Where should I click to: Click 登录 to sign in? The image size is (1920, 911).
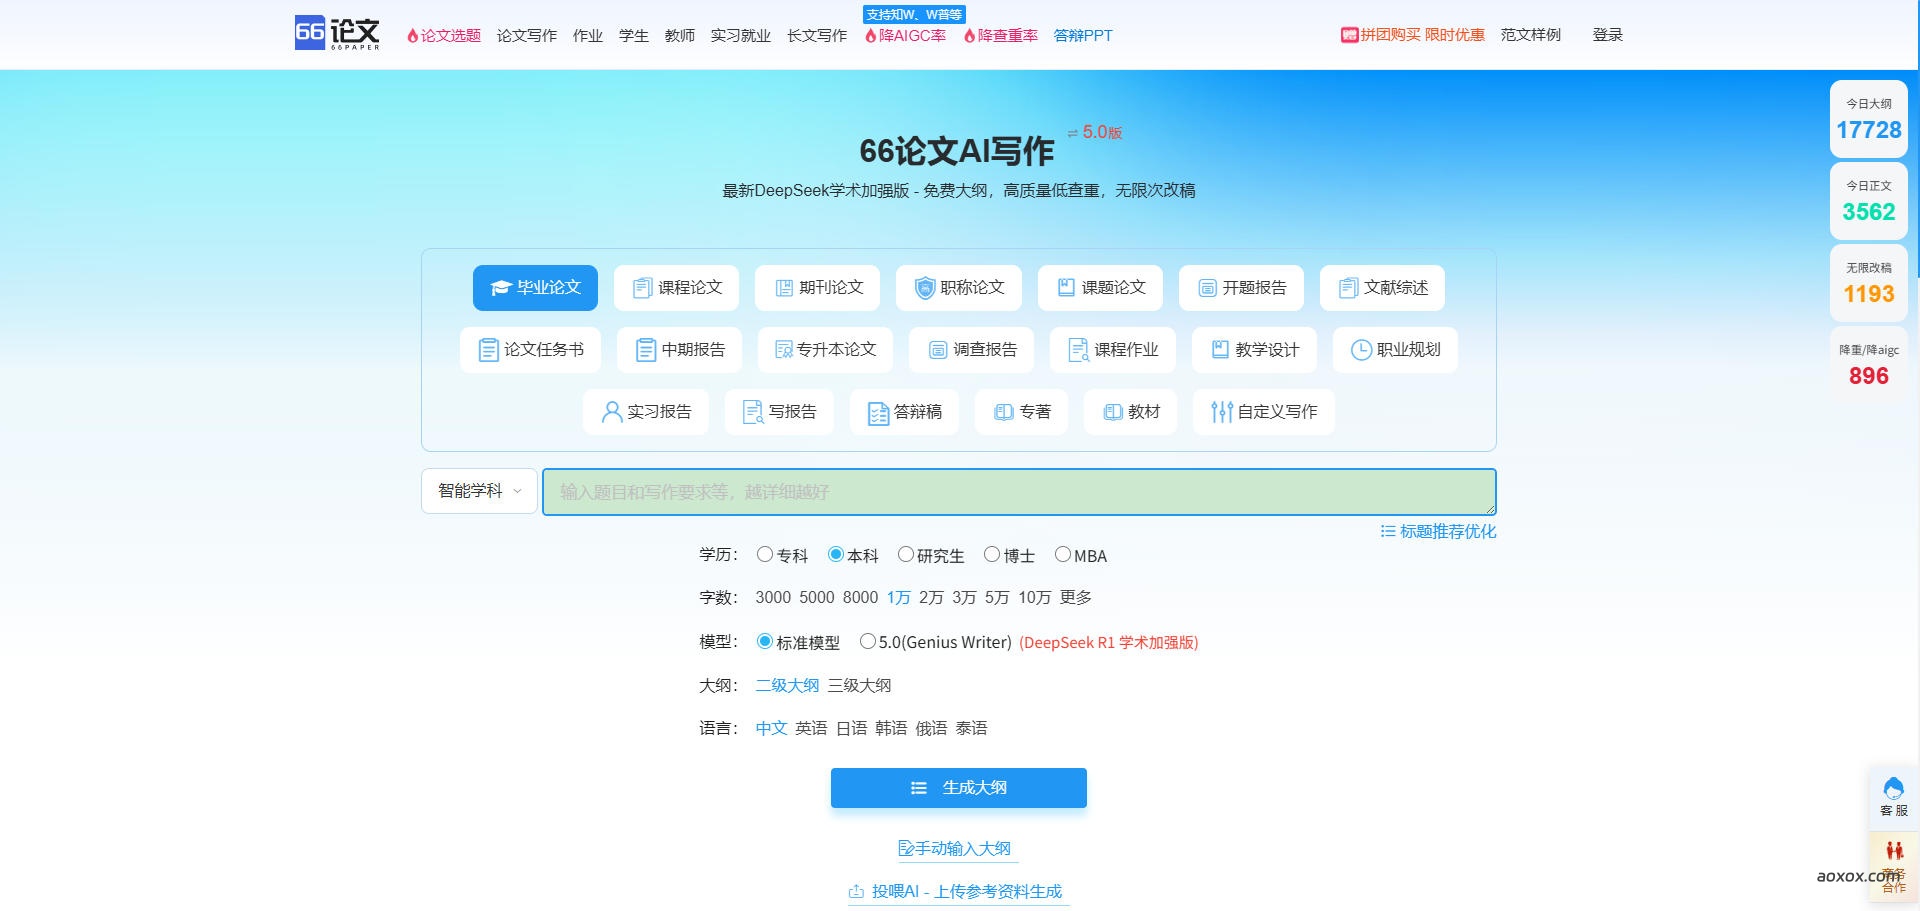pos(1607,35)
